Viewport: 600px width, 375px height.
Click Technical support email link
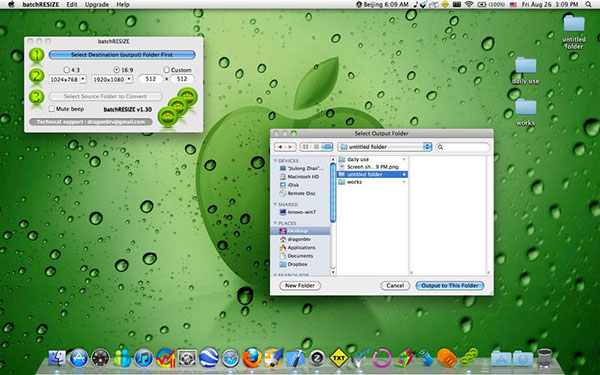pos(91,122)
